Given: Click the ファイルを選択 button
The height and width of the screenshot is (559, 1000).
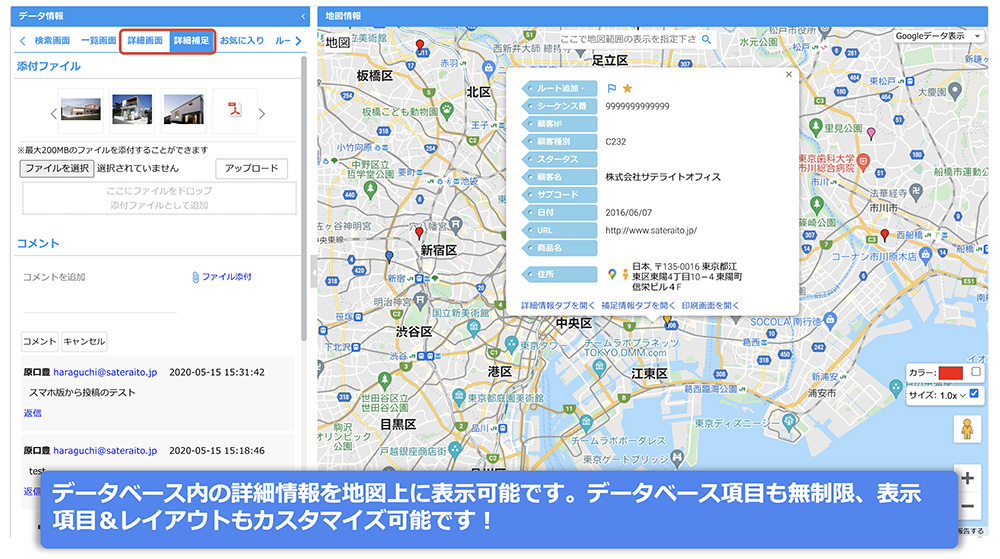Looking at the screenshot, I should point(57,168).
